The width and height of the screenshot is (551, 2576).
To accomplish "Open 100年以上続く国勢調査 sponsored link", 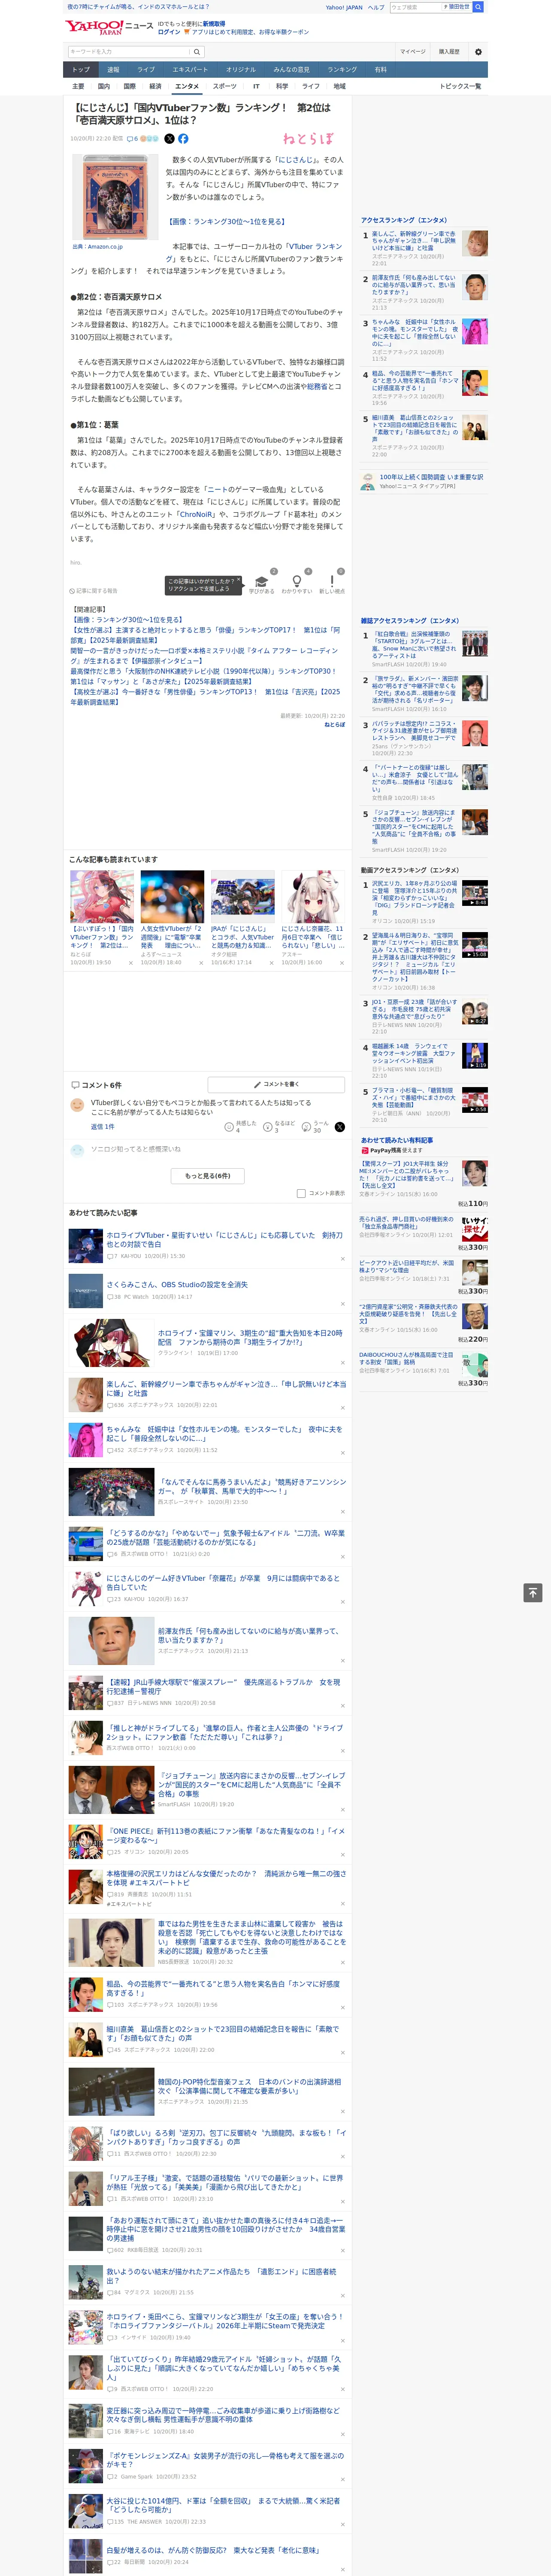I will pyautogui.click(x=431, y=477).
